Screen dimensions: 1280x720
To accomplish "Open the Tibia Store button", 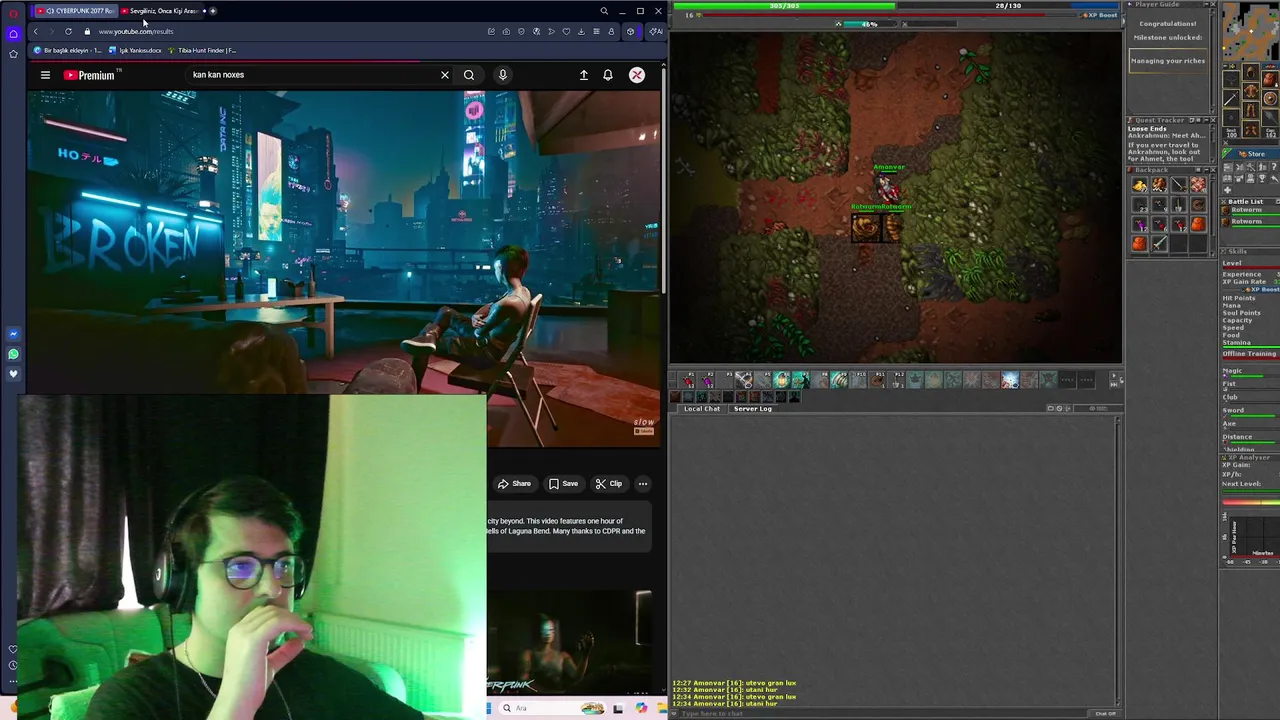I will point(1251,154).
